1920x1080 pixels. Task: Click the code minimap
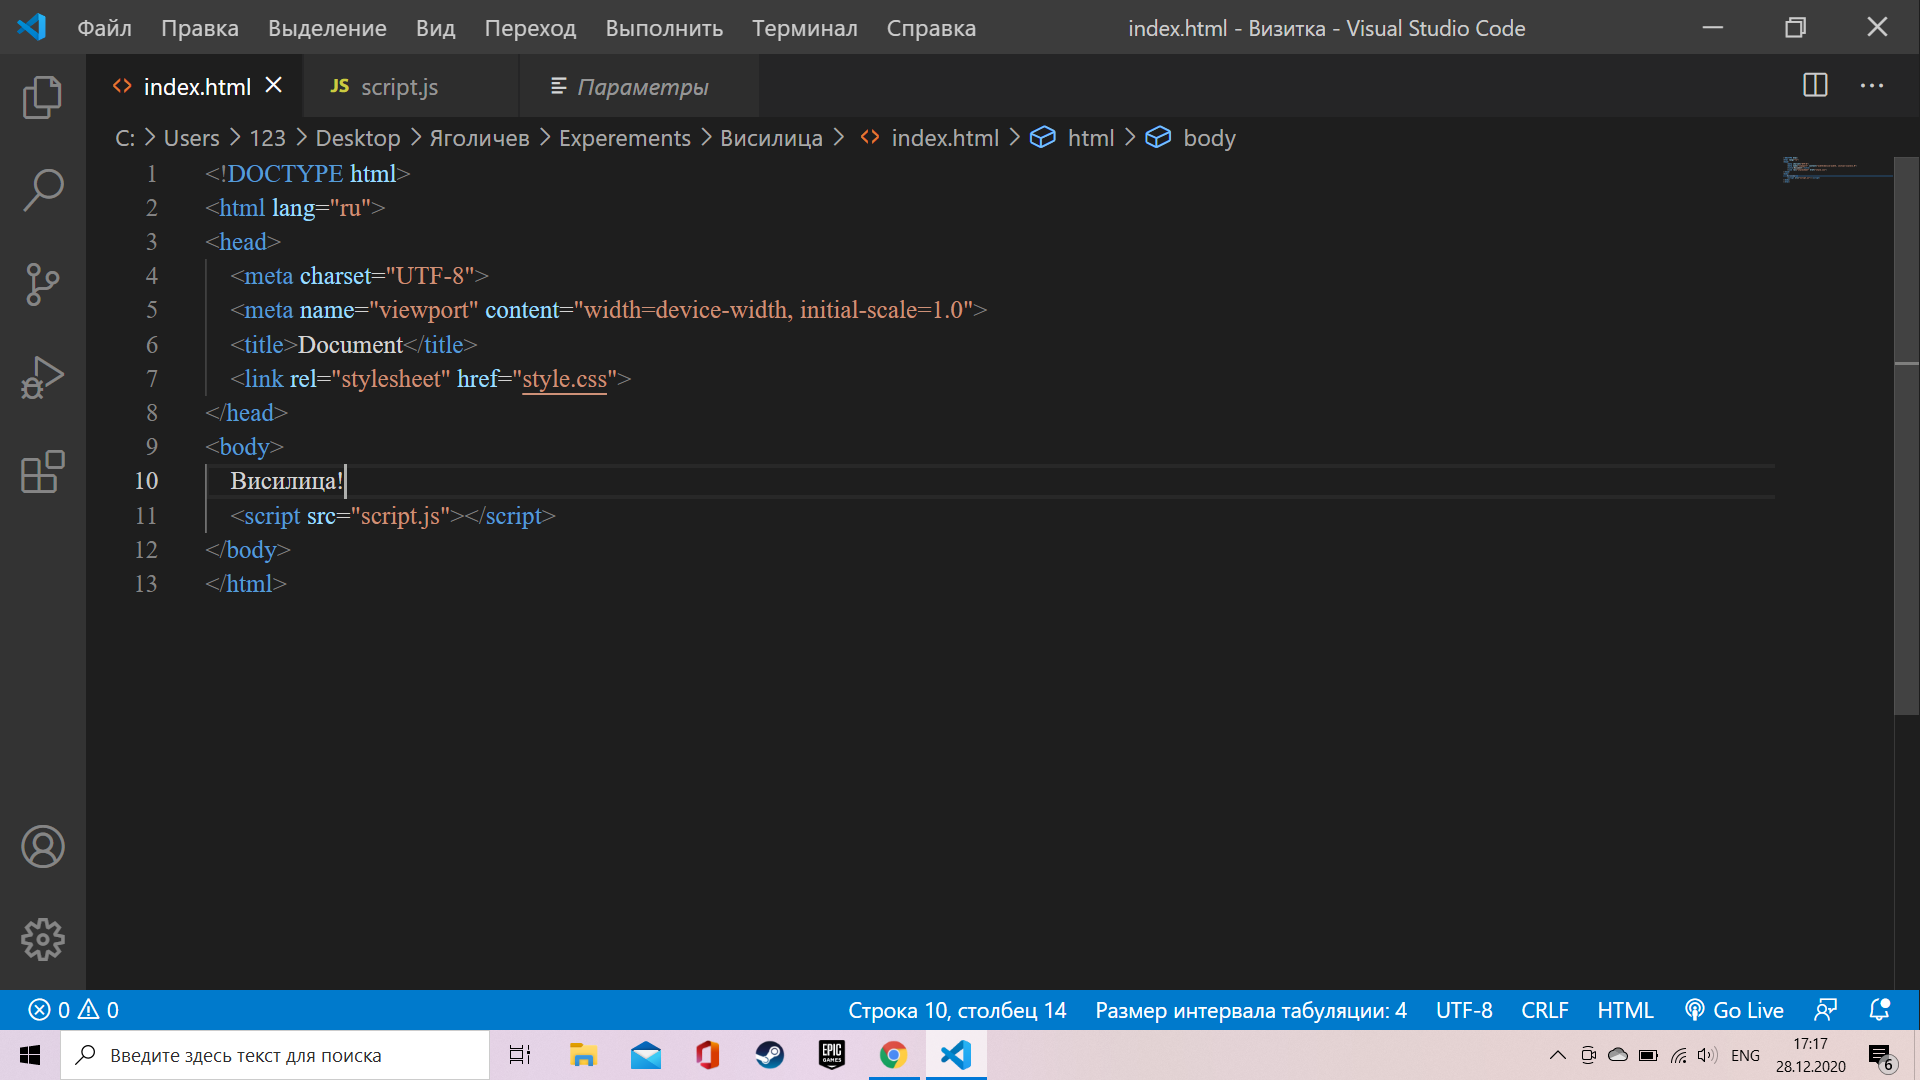(1836, 170)
